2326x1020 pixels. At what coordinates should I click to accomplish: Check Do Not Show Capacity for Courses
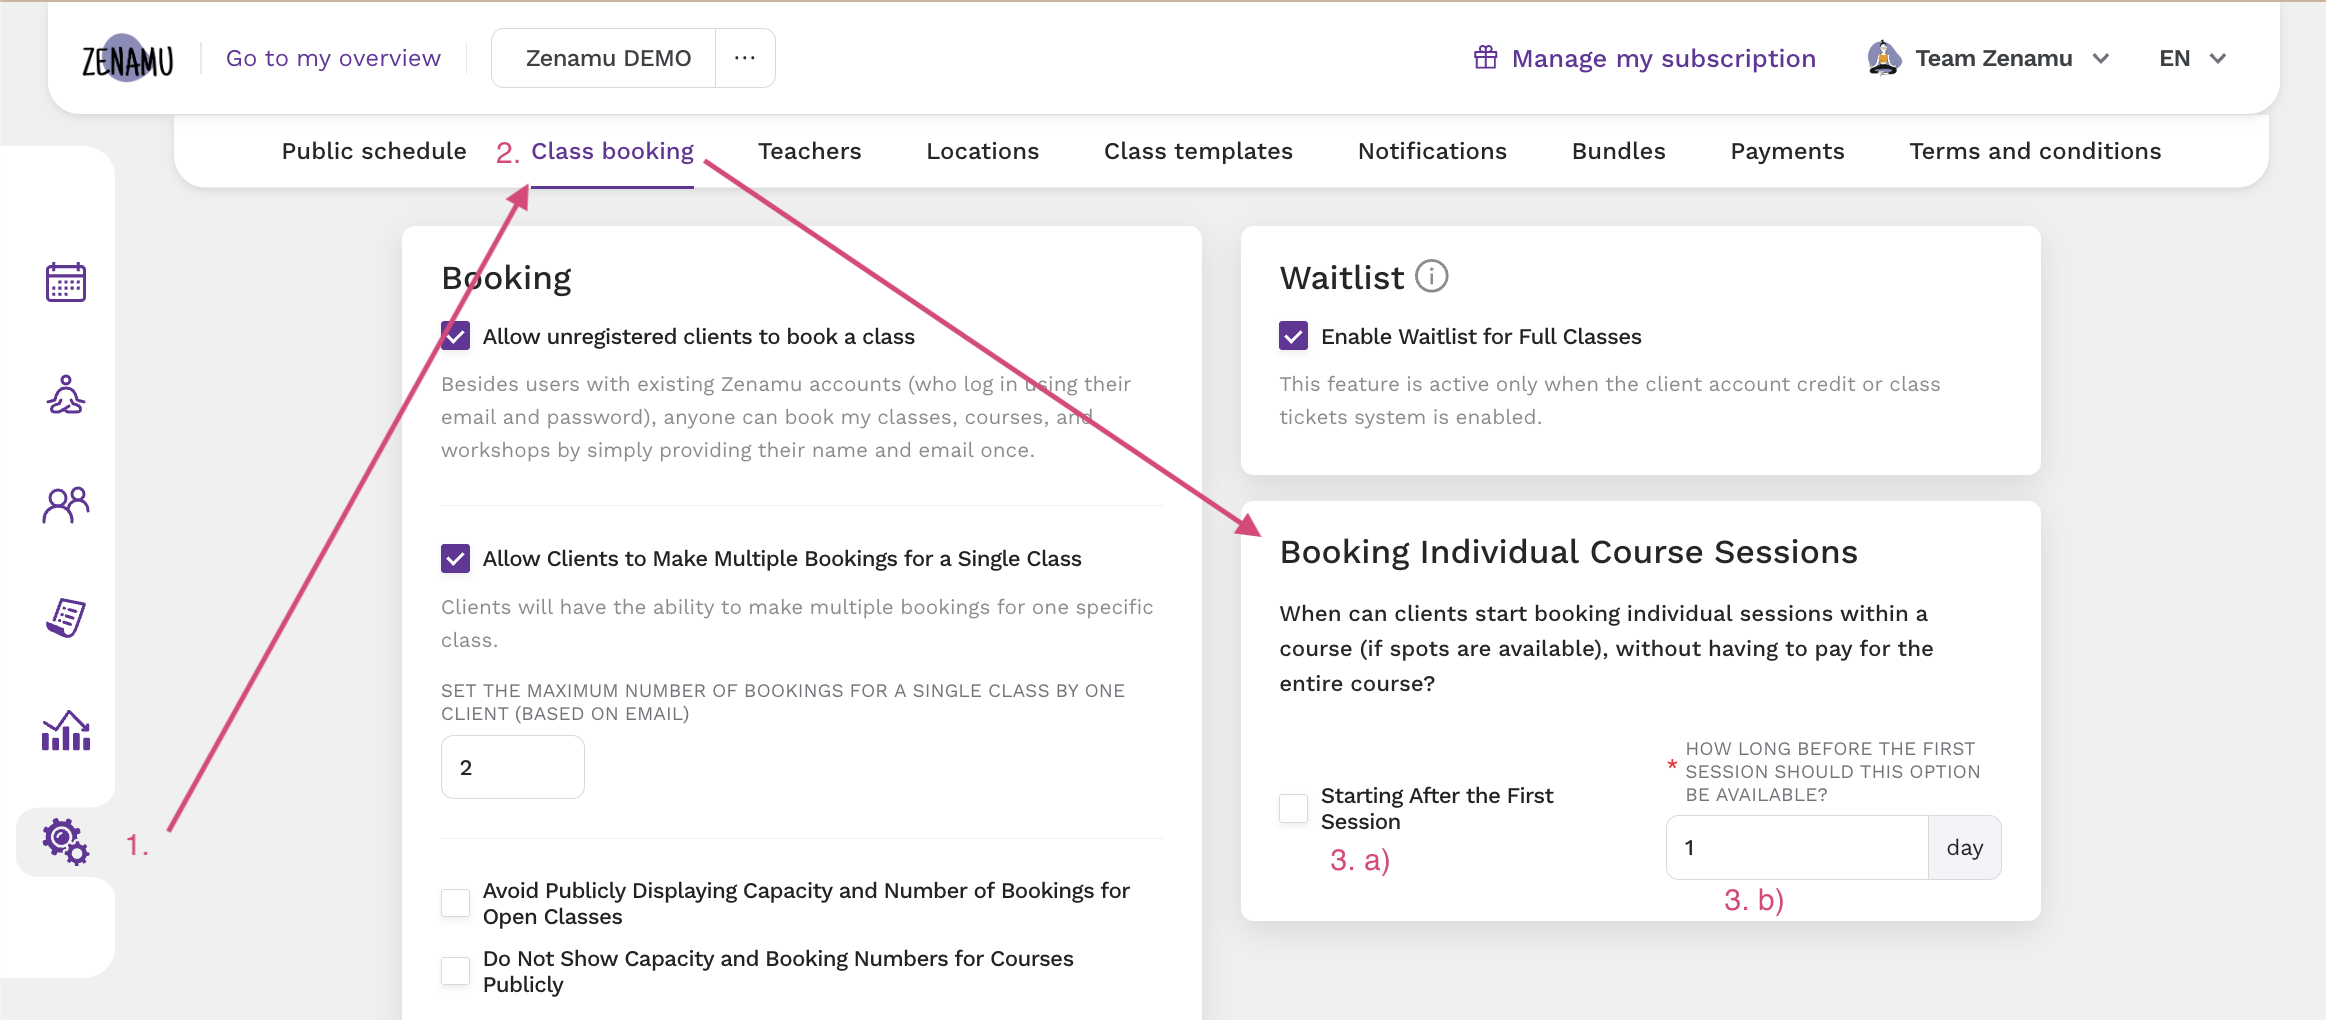coord(456,971)
